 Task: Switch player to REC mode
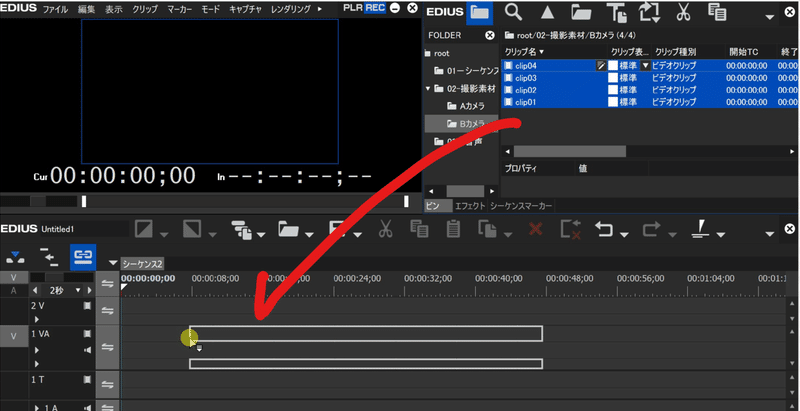click(376, 8)
